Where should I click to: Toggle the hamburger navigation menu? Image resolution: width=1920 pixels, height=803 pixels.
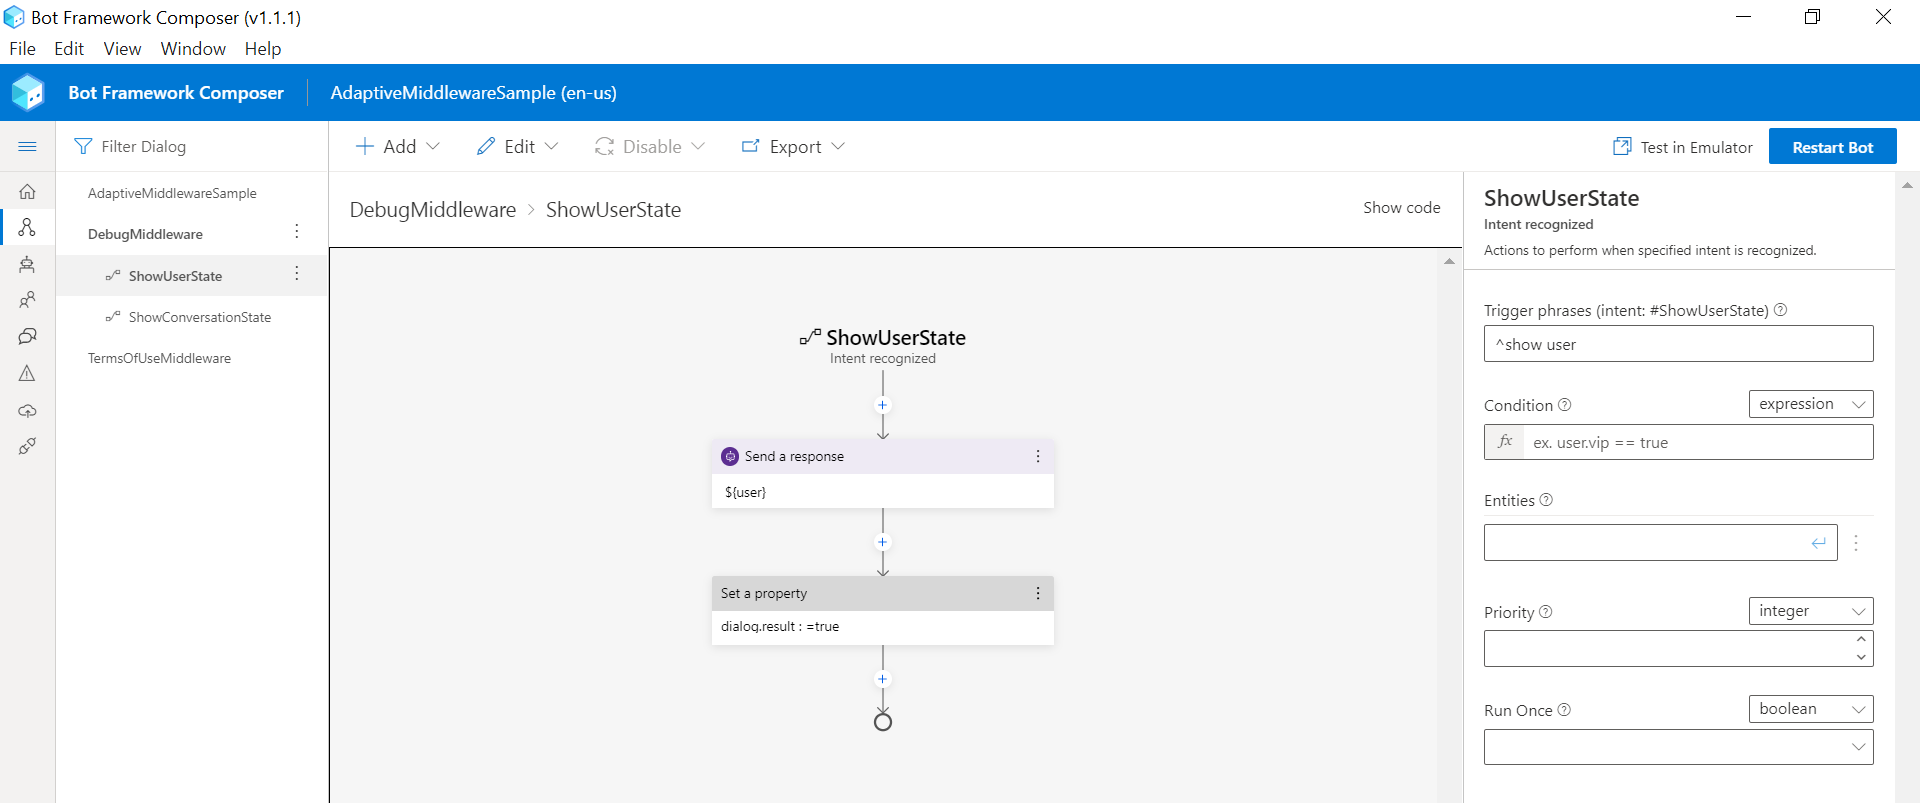tap(27, 146)
